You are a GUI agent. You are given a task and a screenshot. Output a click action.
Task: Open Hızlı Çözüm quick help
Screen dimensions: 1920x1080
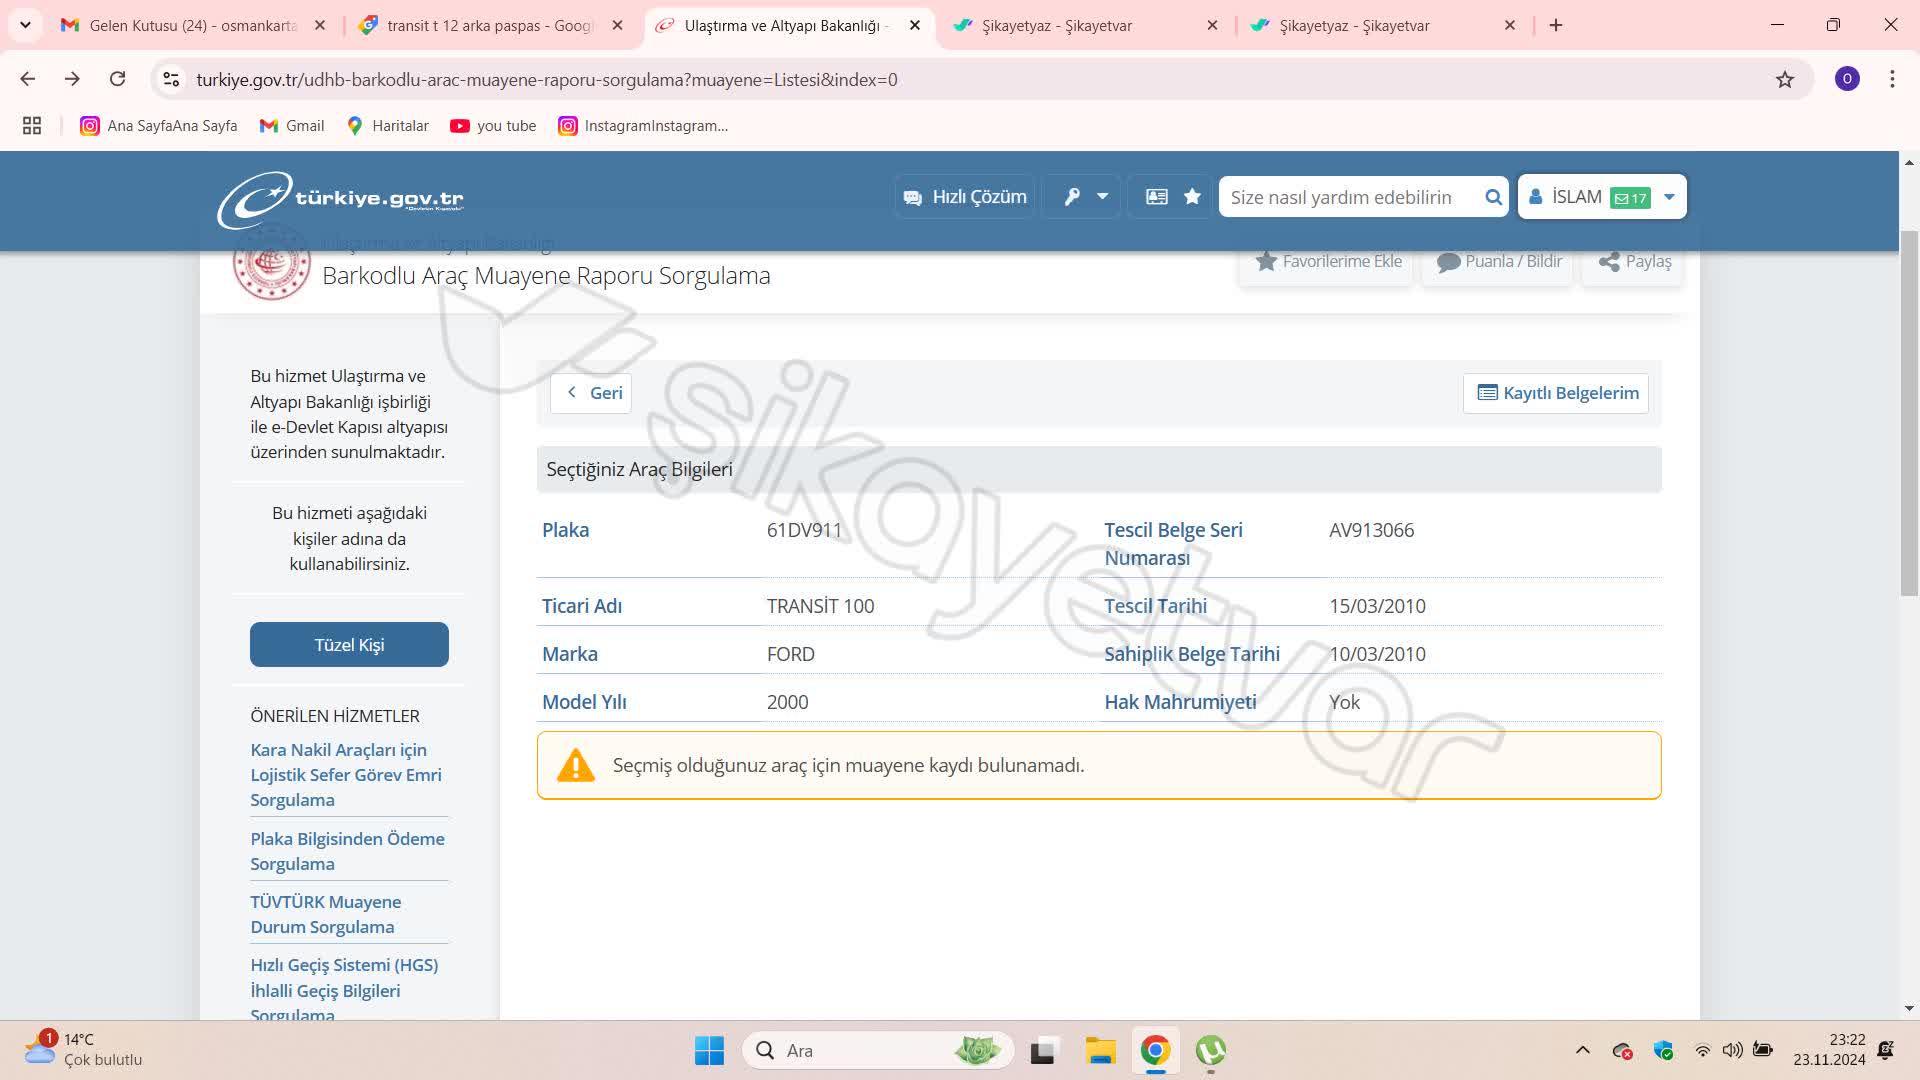pyautogui.click(x=965, y=197)
